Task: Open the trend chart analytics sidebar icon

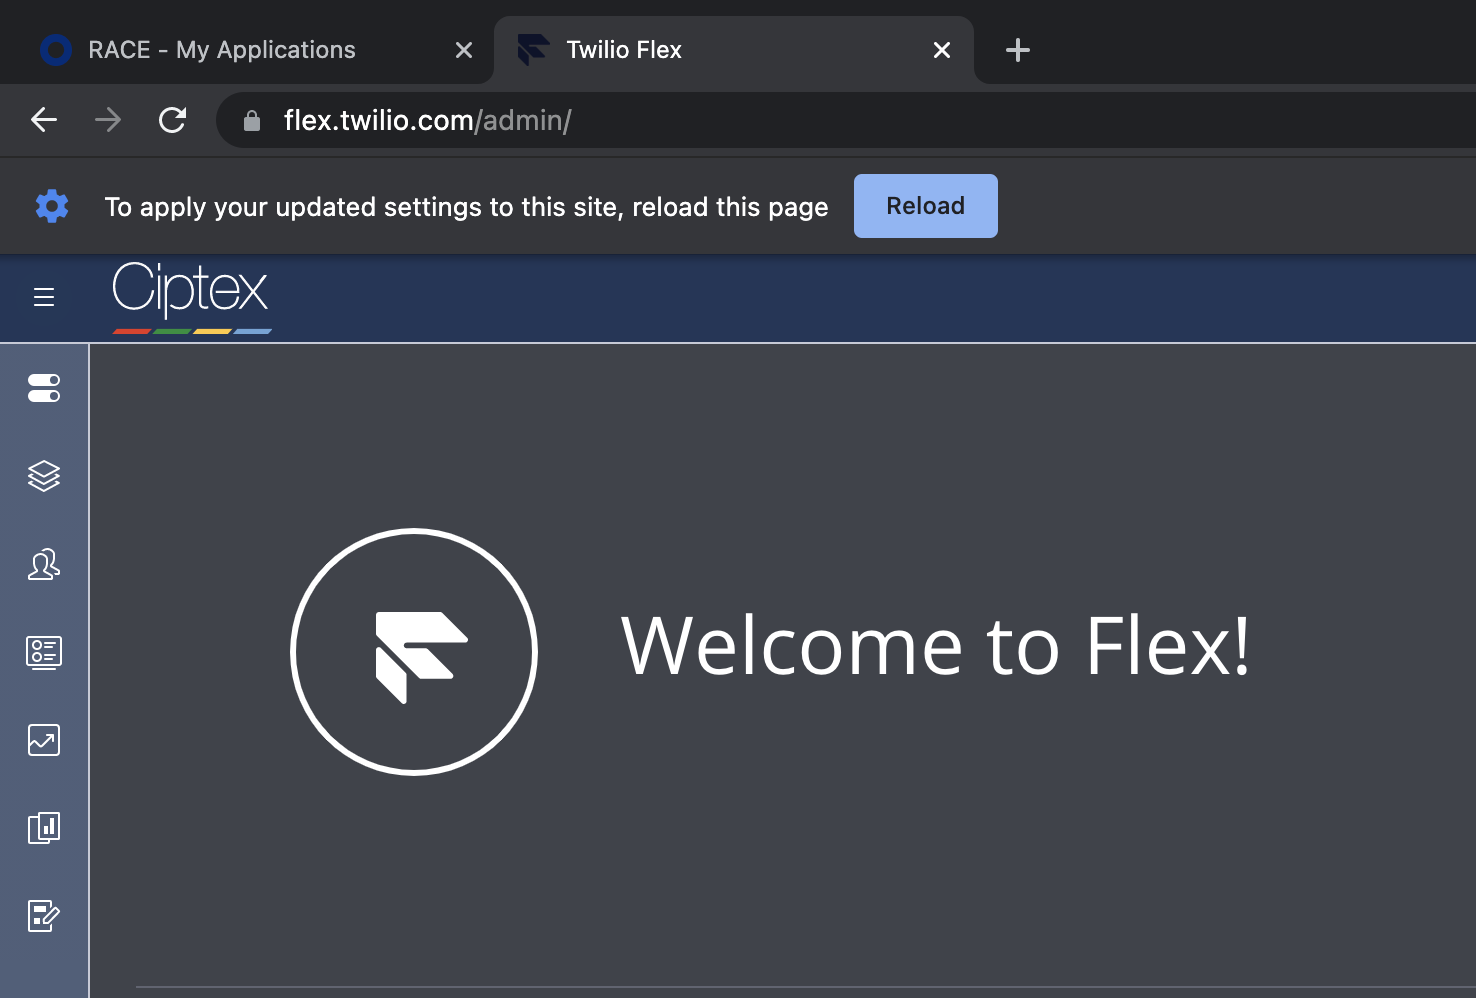Action: pyautogui.click(x=44, y=740)
